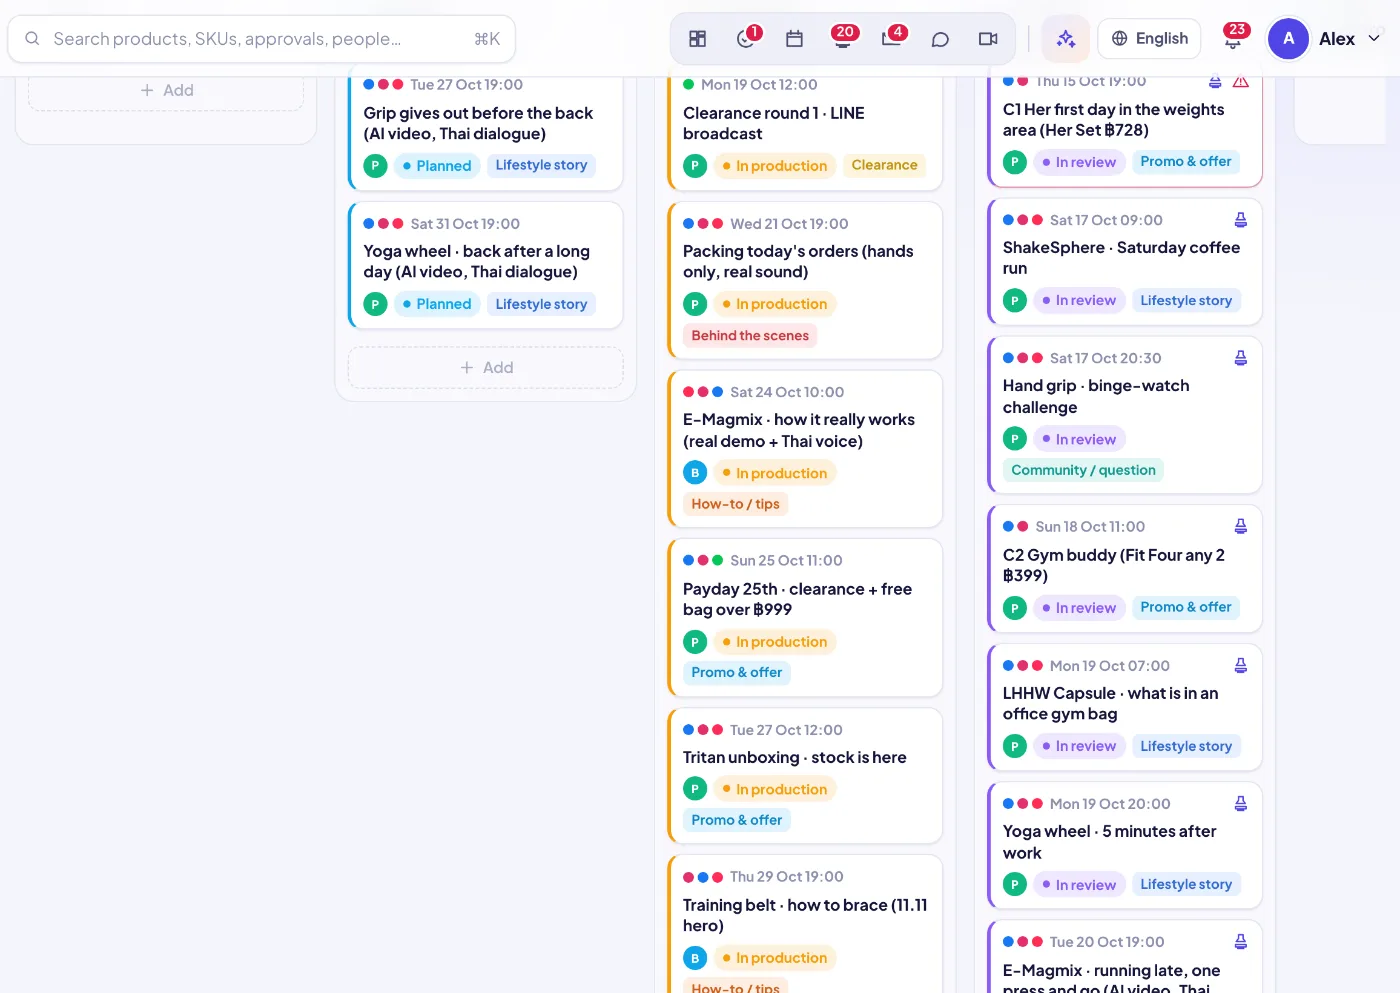Click the stamp icon on ShakeSphere card
1400x993 pixels.
1241,220
